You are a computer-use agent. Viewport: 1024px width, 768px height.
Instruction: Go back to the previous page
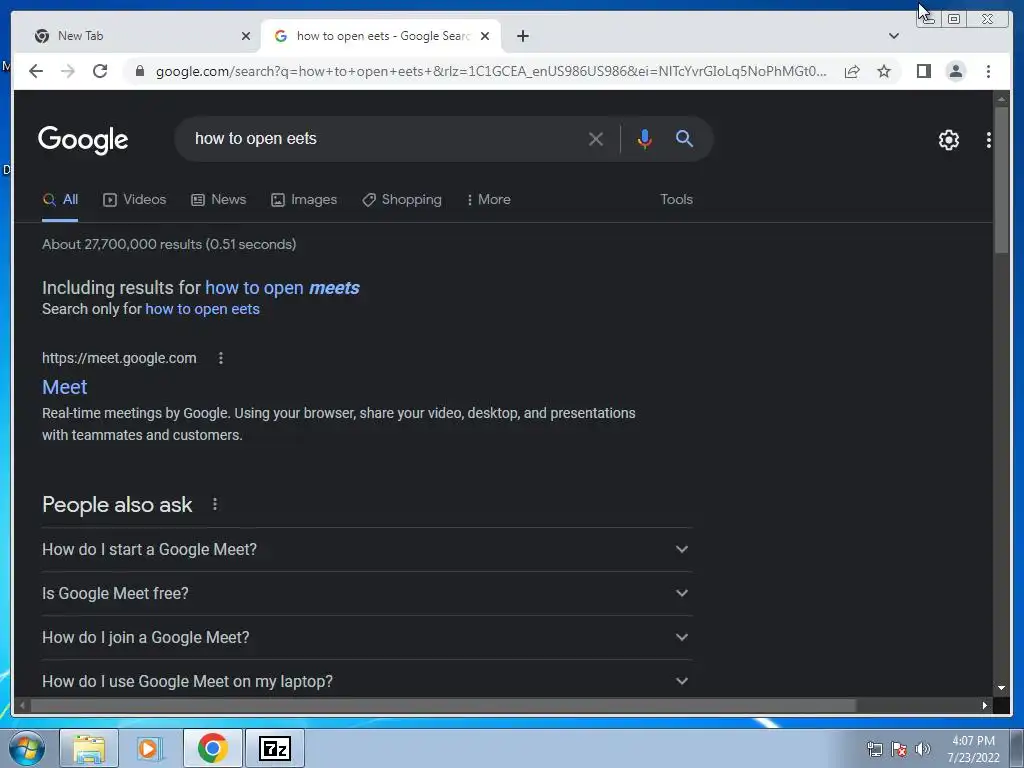[36, 71]
